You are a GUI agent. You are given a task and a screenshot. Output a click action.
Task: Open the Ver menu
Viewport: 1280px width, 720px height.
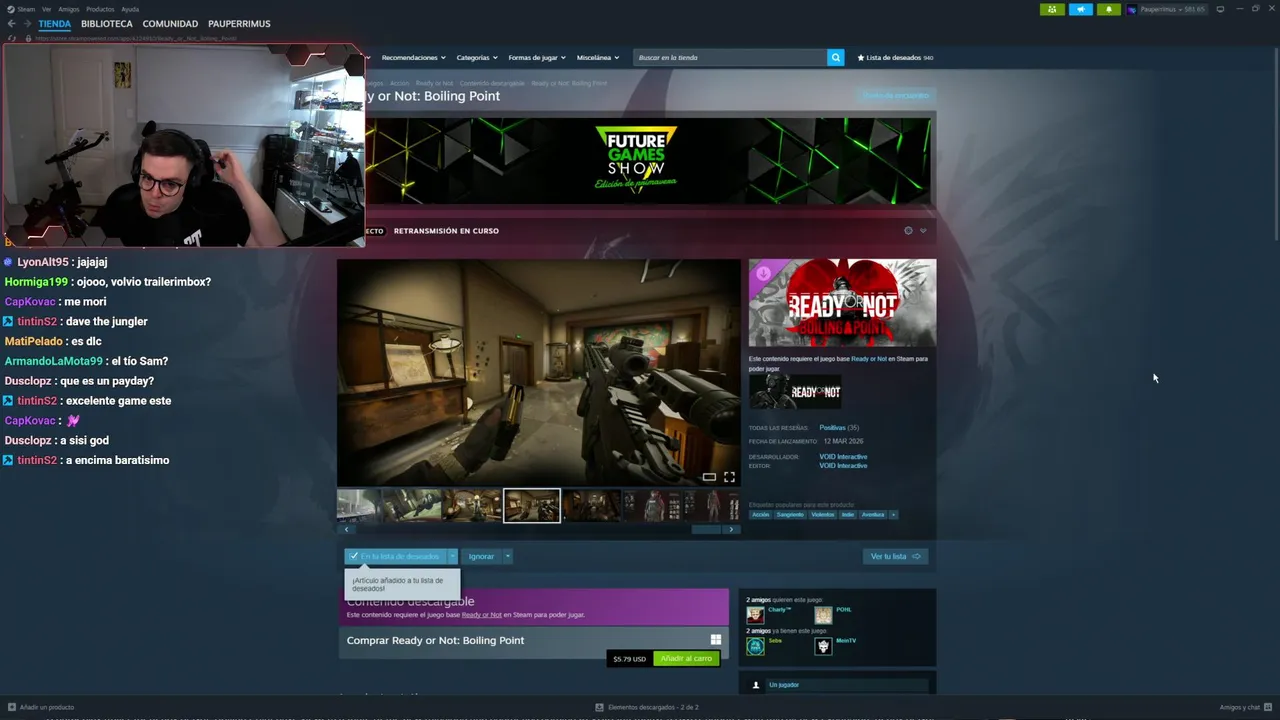47,9
